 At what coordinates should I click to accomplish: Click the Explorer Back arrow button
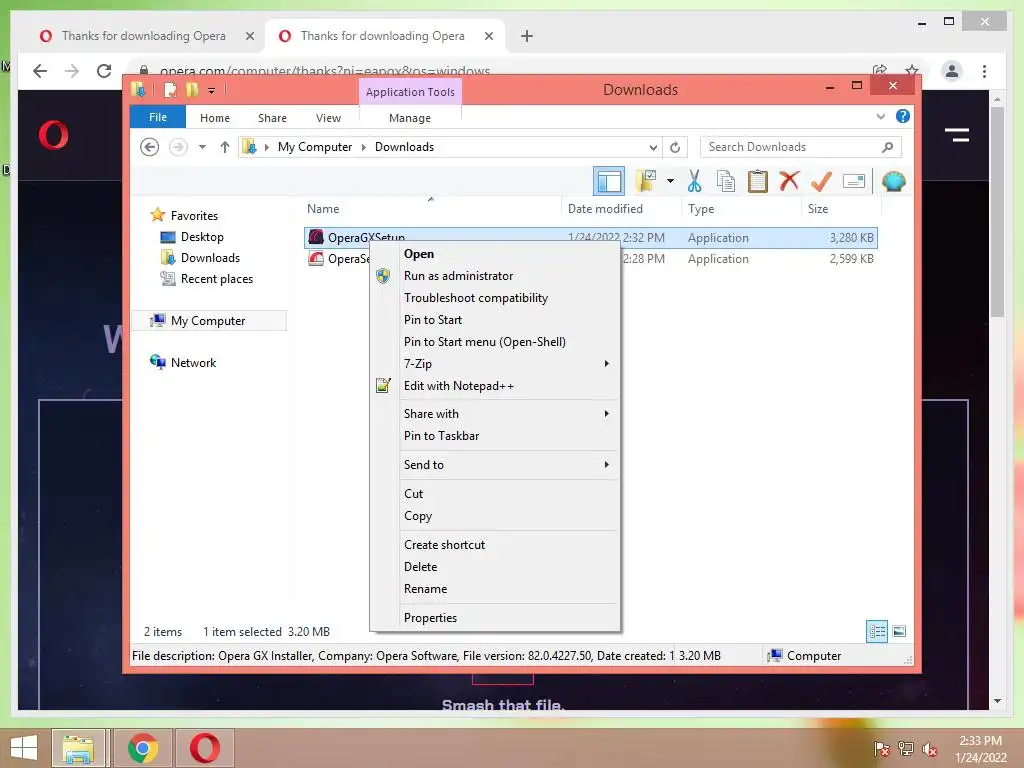coord(150,147)
